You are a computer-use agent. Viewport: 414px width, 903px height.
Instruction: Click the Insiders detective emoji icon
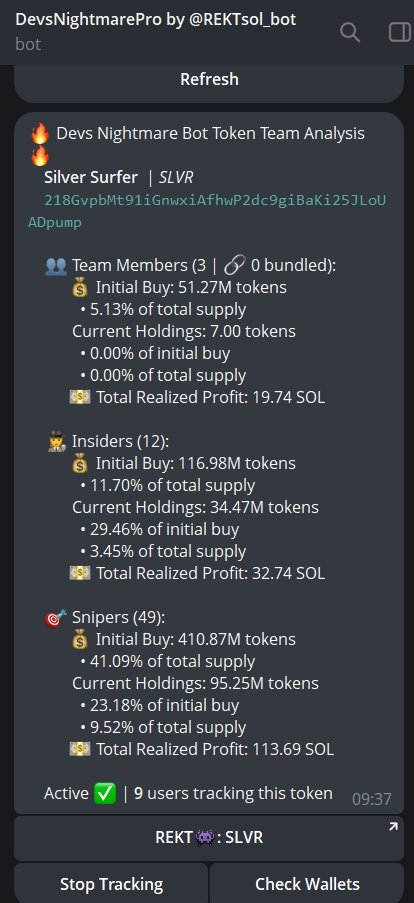point(56,442)
